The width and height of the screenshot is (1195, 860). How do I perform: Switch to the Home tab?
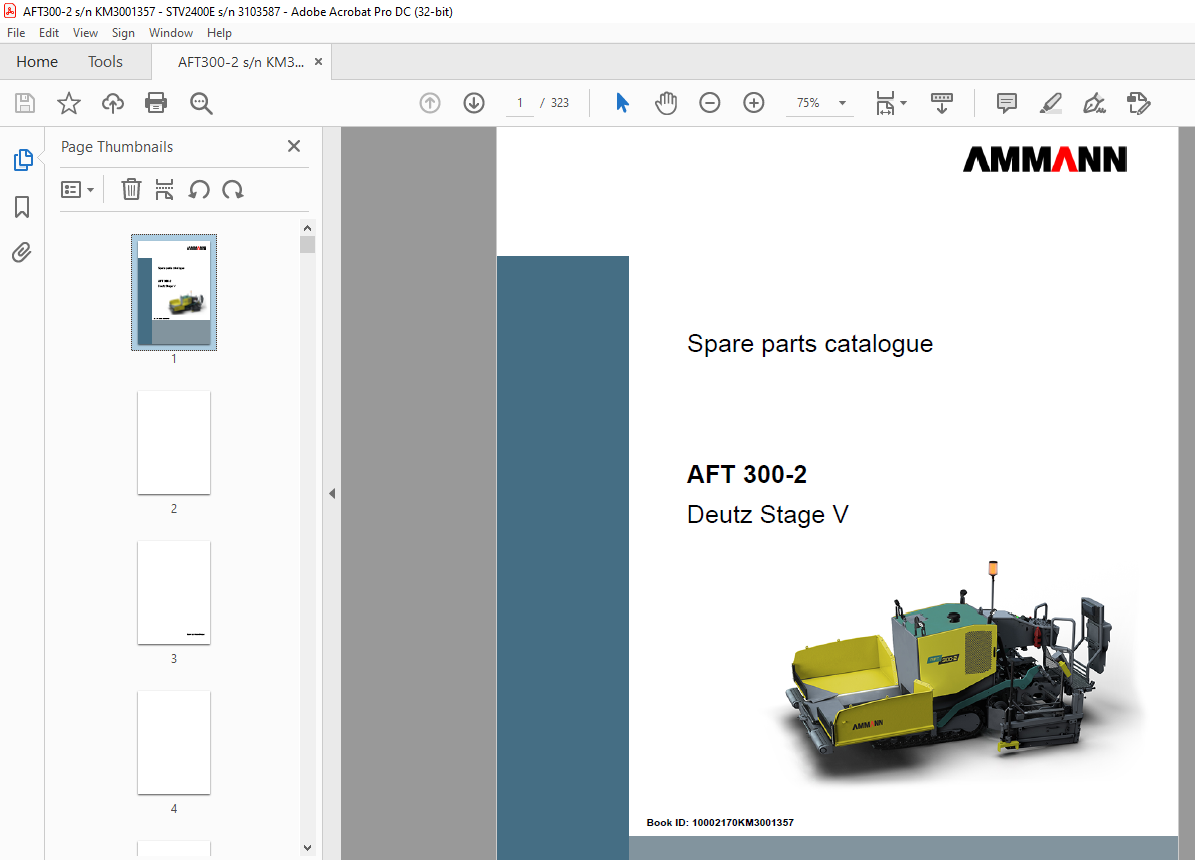pos(37,62)
